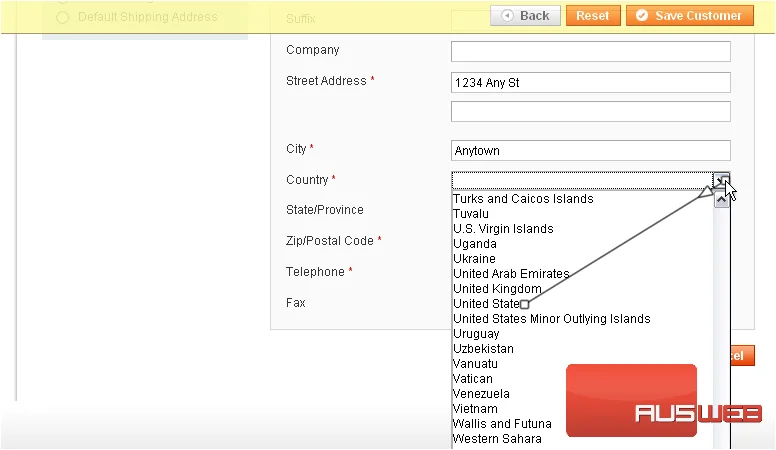The height and width of the screenshot is (450, 776).
Task: Click the Reset button
Action: click(593, 16)
